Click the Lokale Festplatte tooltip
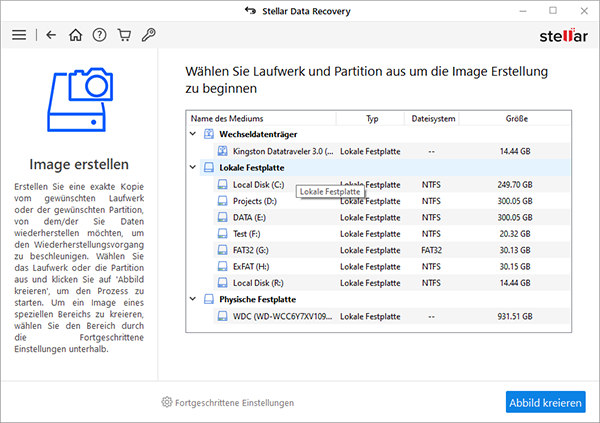Viewport: 600px width, 423px height. (330, 192)
